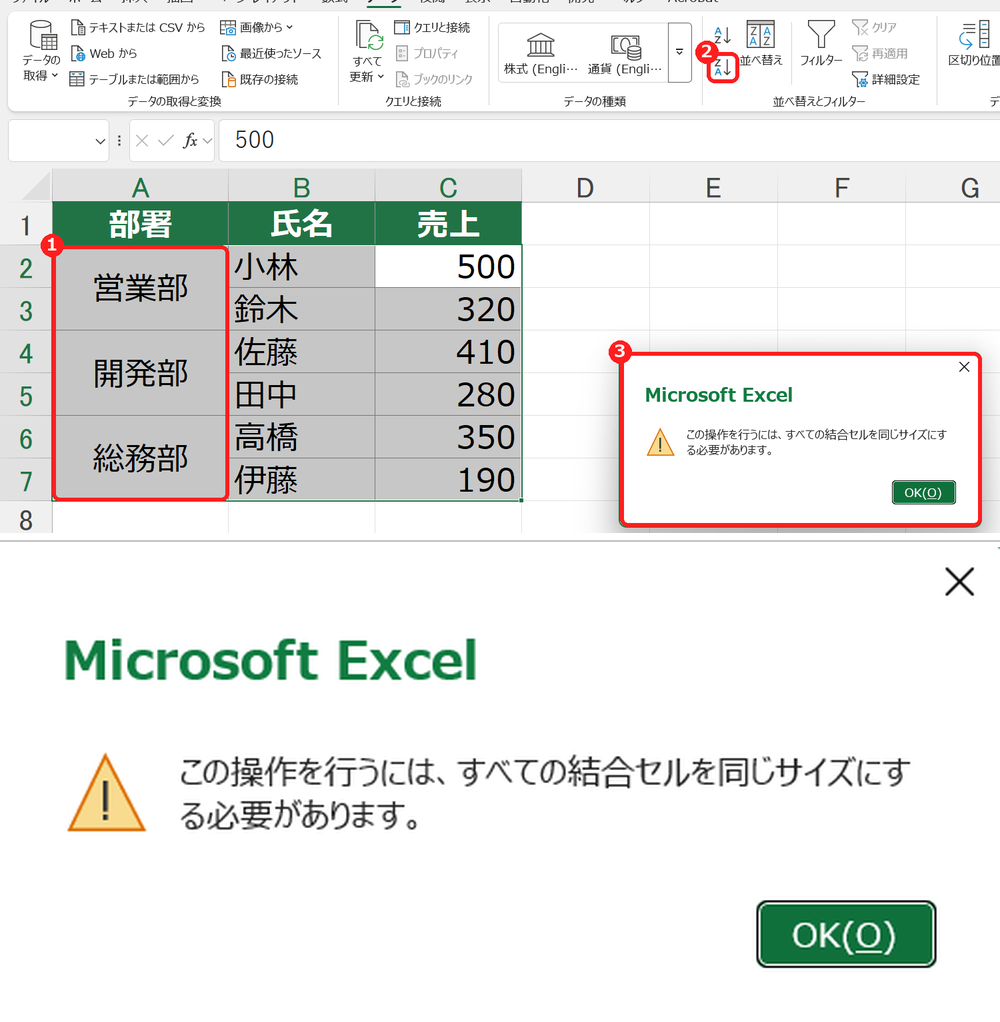
Task: Choose Web から data source
Action: 104,53
